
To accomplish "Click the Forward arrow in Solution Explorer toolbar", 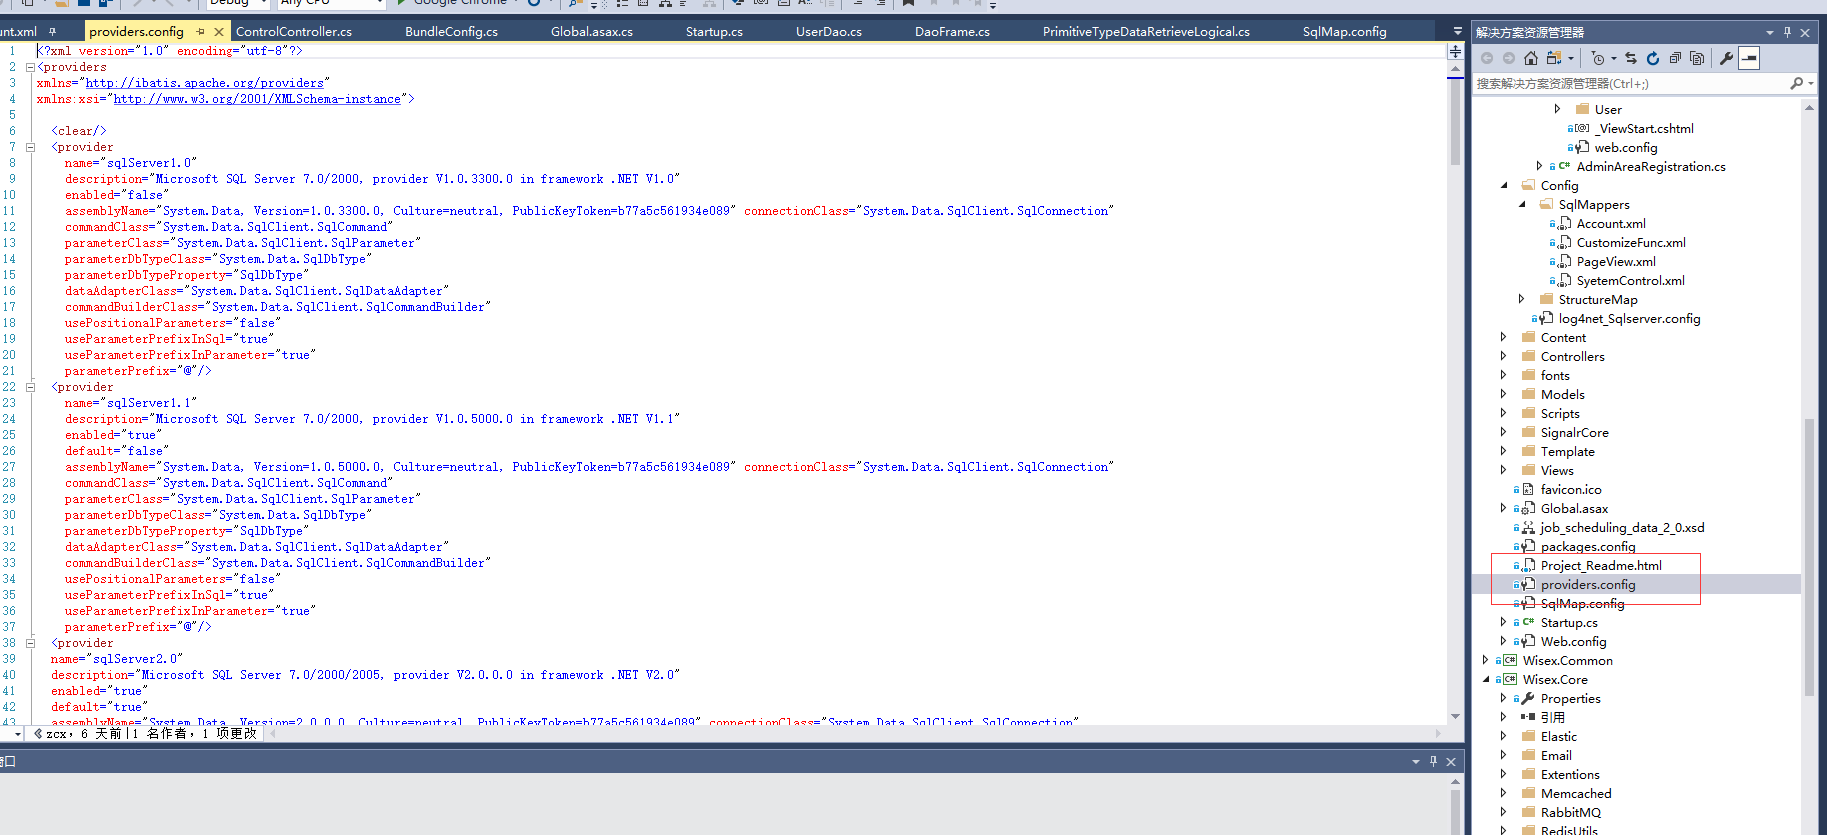I will (1509, 58).
